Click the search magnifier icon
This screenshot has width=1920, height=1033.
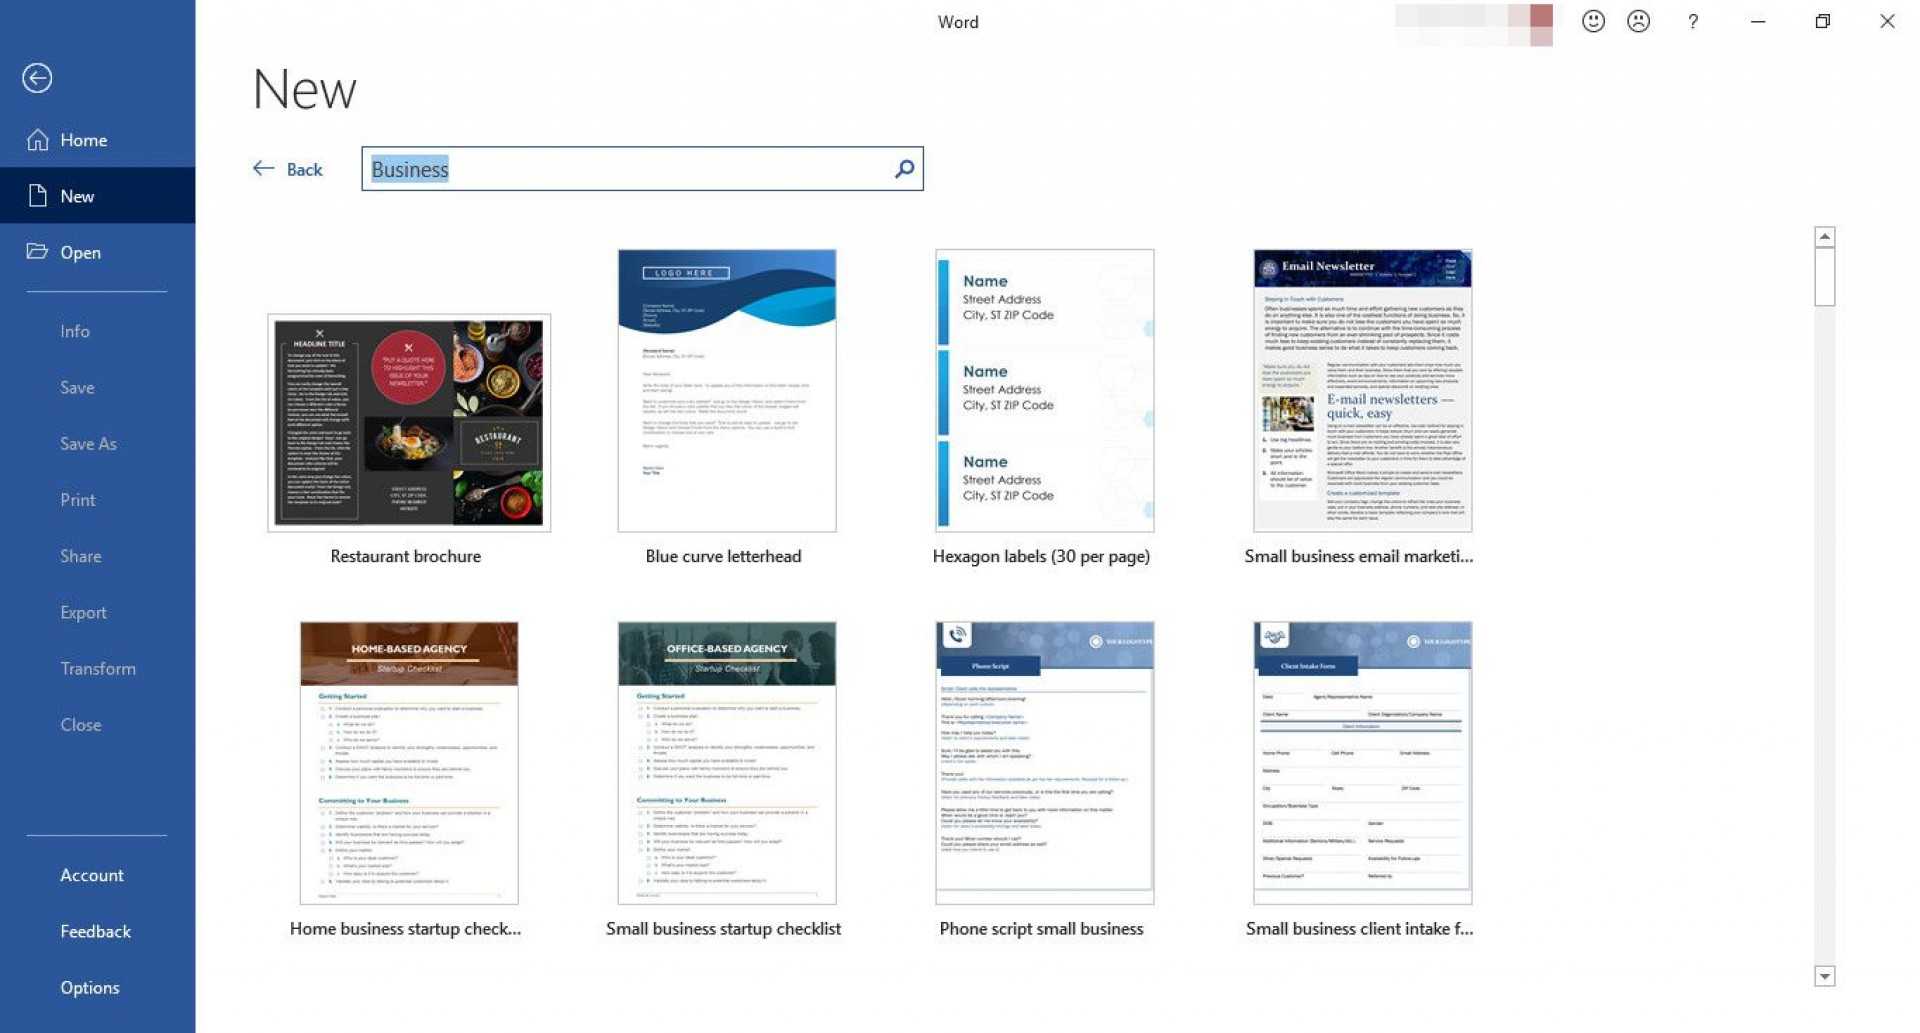(904, 169)
